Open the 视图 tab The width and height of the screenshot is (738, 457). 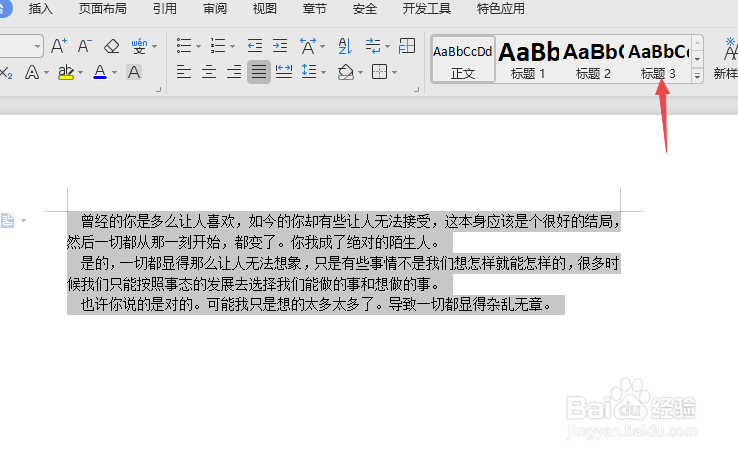pyautogui.click(x=265, y=8)
